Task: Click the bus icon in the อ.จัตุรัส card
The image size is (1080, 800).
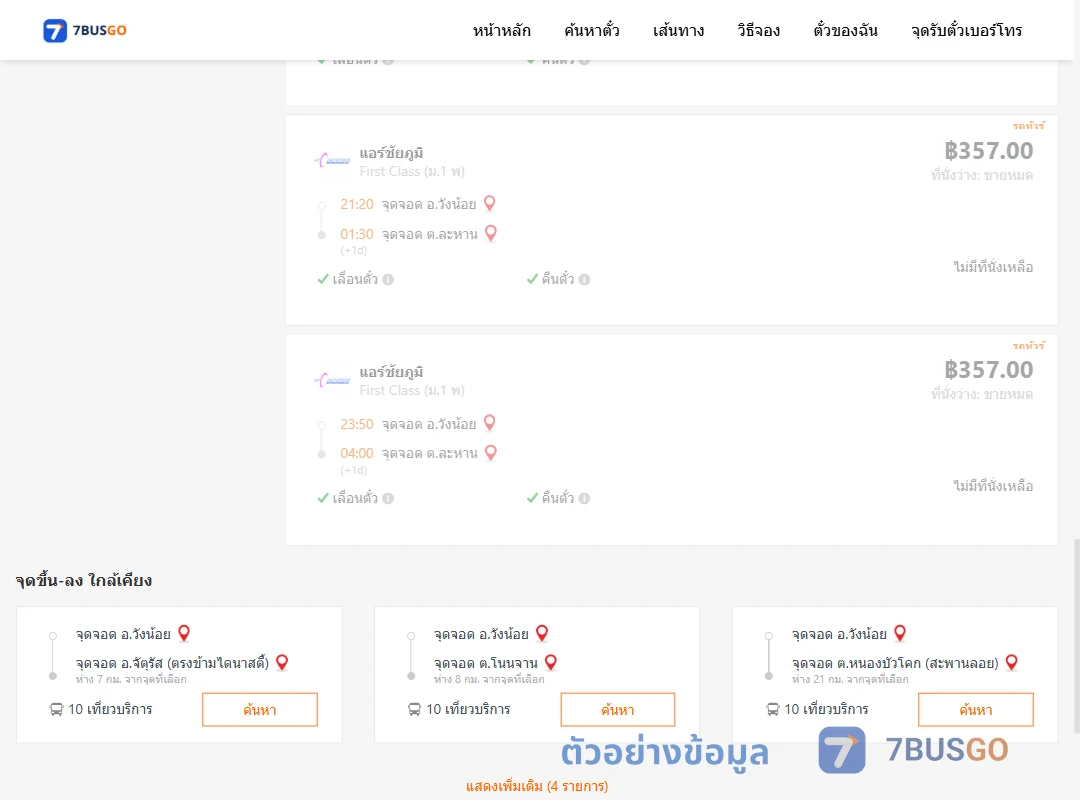Action: click(x=56, y=709)
